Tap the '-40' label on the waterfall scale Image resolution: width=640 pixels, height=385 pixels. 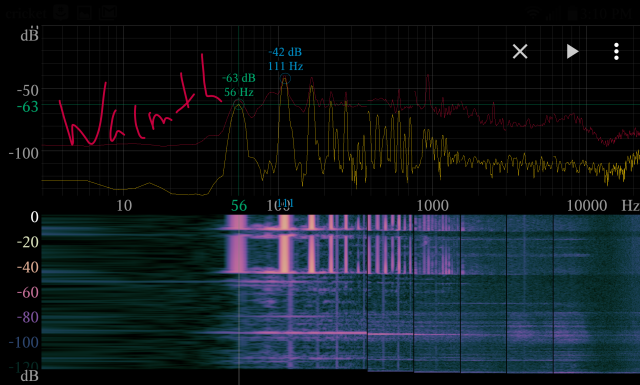tap(27, 267)
